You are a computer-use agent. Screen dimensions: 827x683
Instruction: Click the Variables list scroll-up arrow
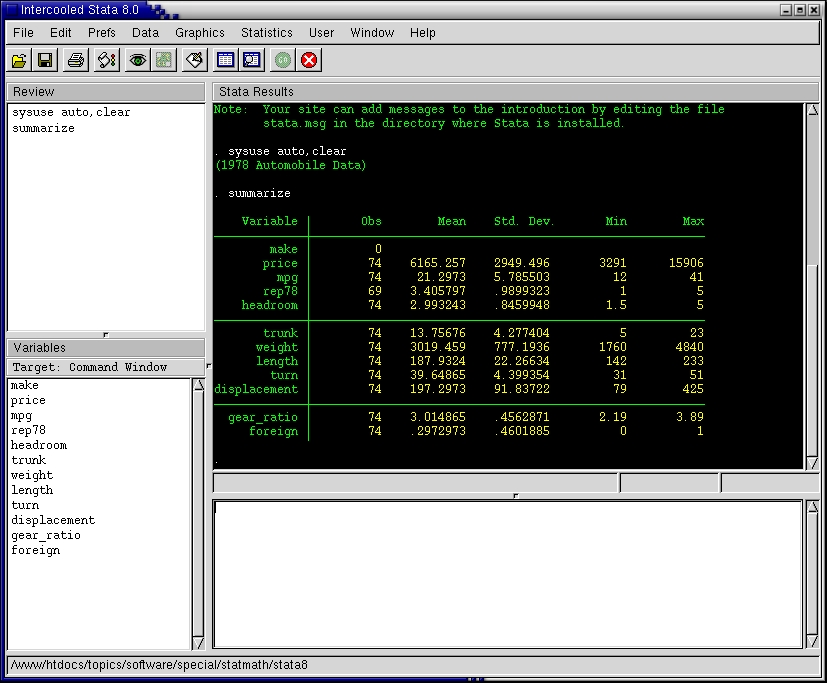tap(199, 385)
